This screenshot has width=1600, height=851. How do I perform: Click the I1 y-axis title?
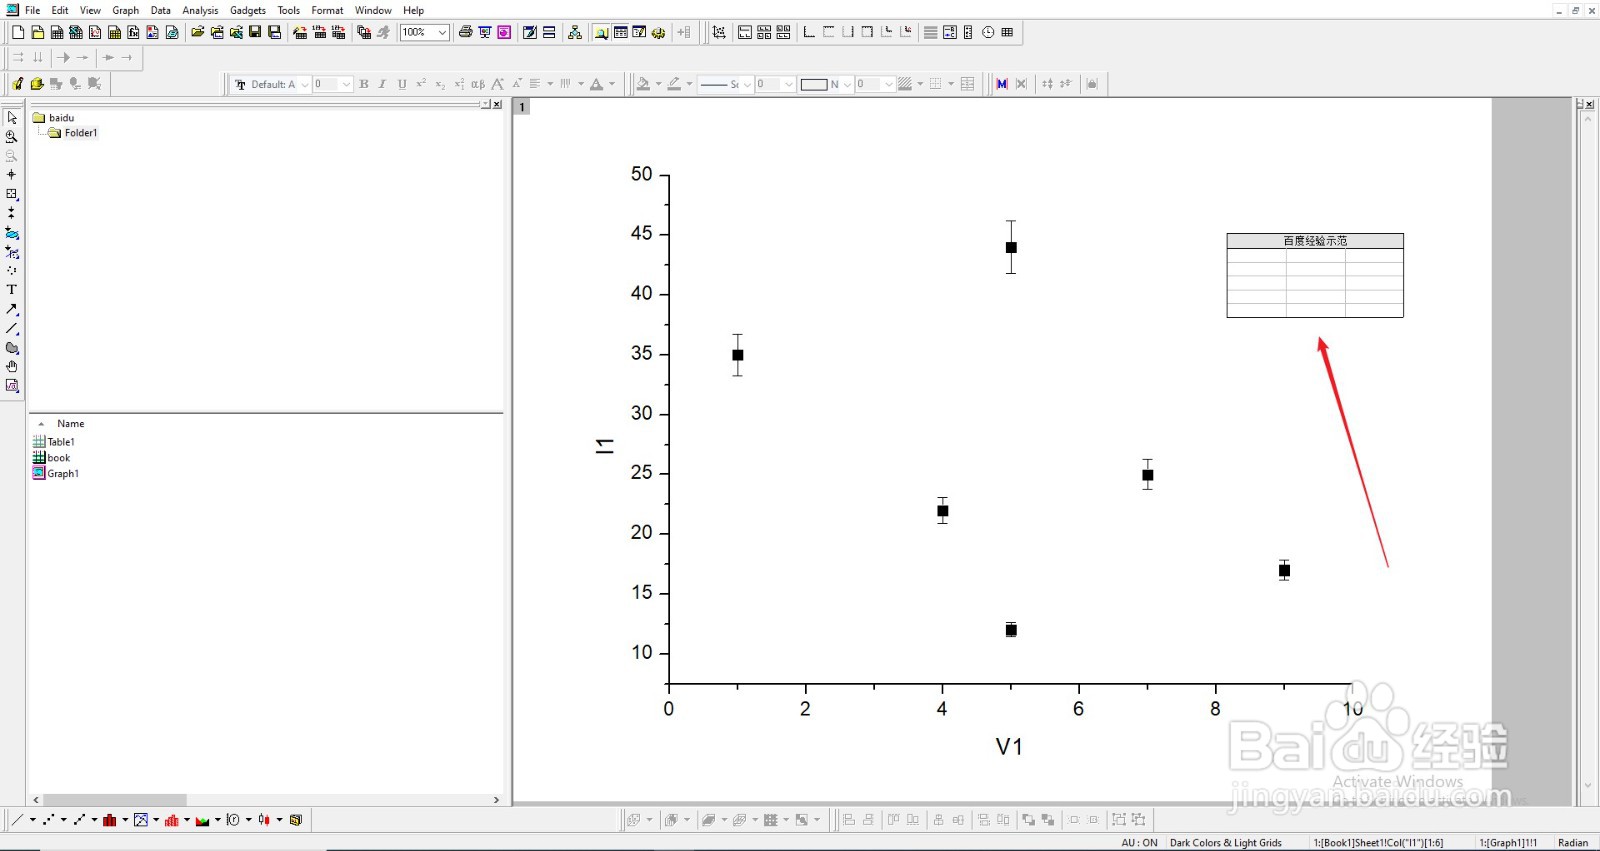pos(605,446)
